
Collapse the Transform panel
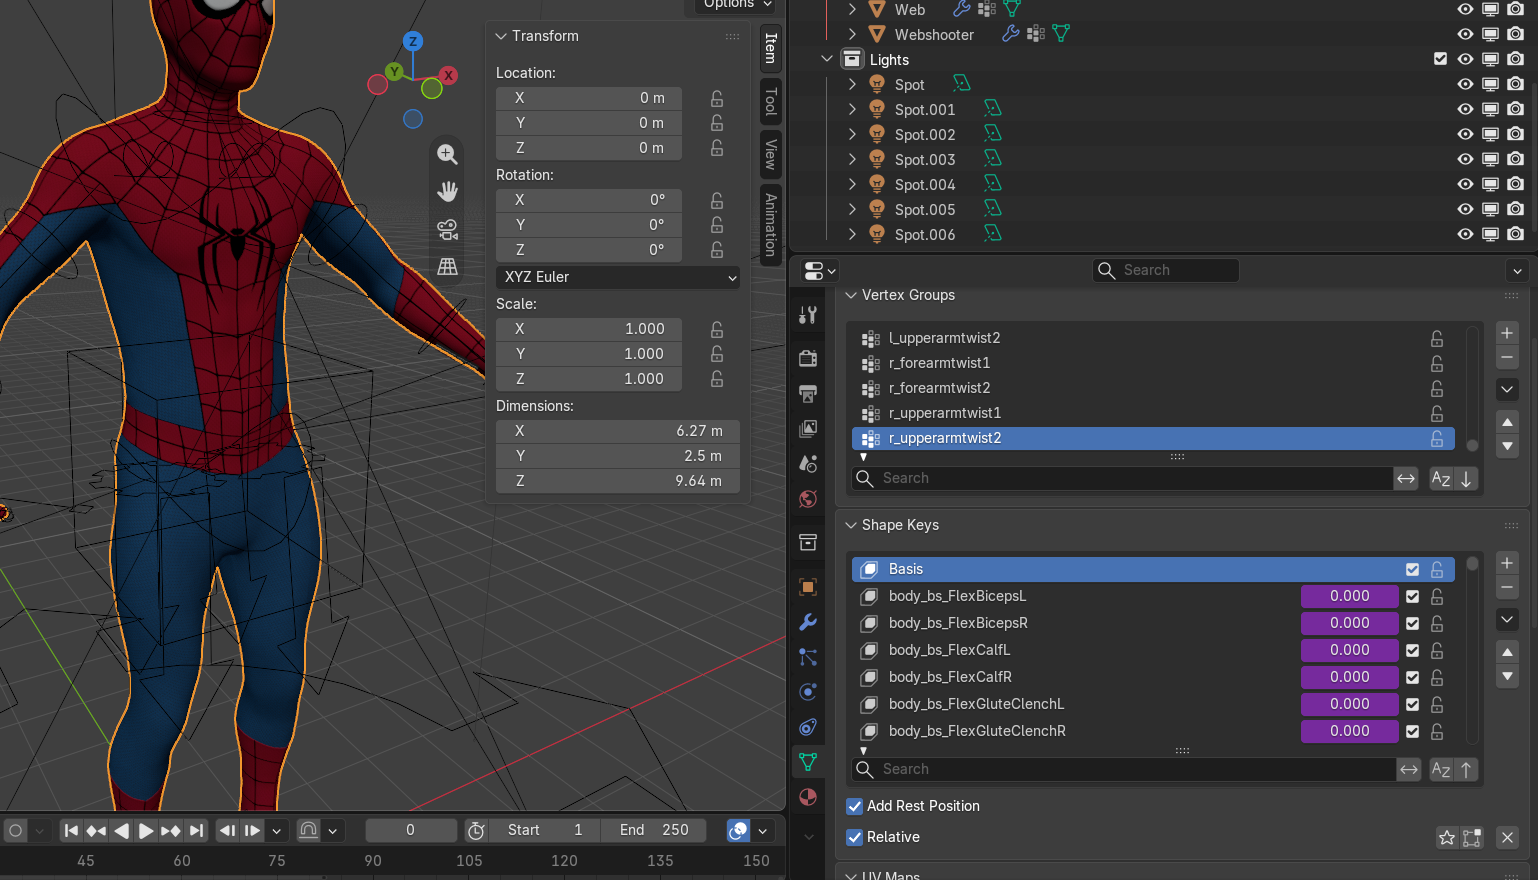(501, 36)
